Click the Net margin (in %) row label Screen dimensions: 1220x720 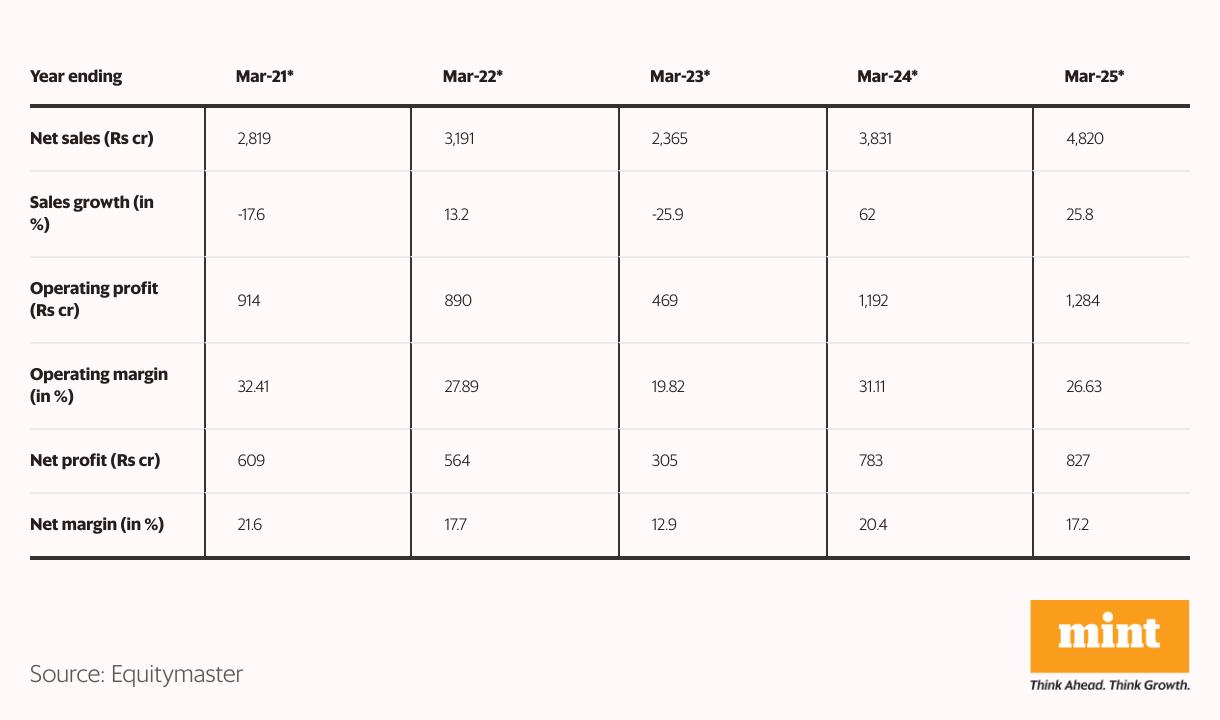point(97,524)
